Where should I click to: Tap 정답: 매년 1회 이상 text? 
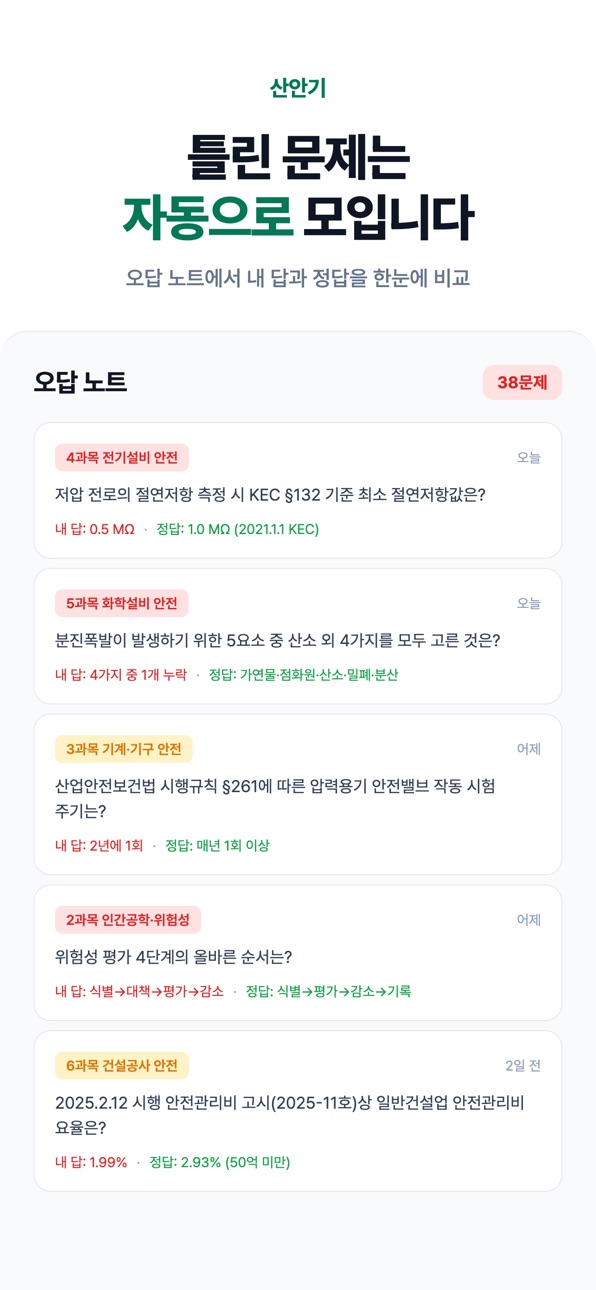(217, 846)
